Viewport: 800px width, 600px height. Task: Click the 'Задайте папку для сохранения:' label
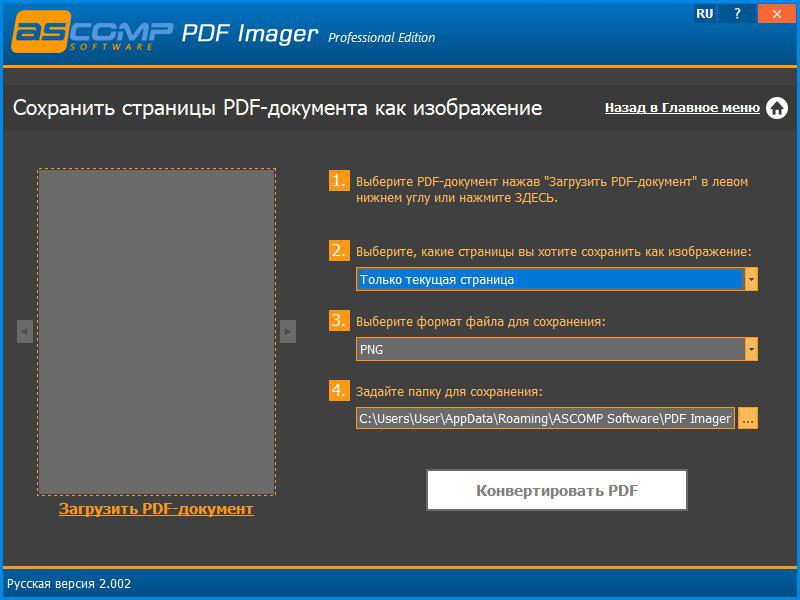(x=449, y=392)
